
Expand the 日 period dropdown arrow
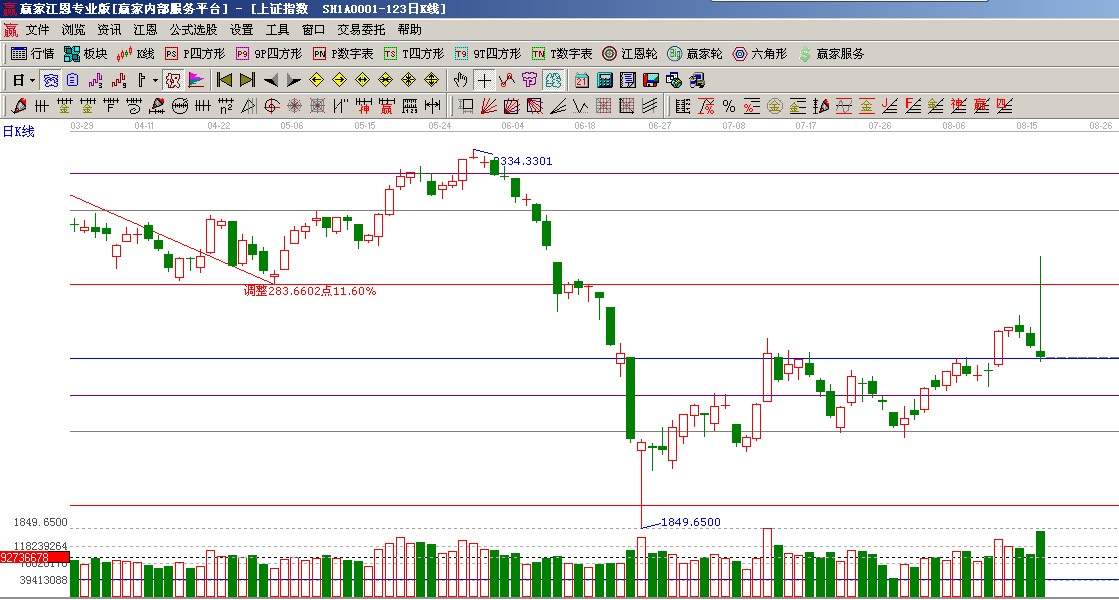(x=32, y=80)
